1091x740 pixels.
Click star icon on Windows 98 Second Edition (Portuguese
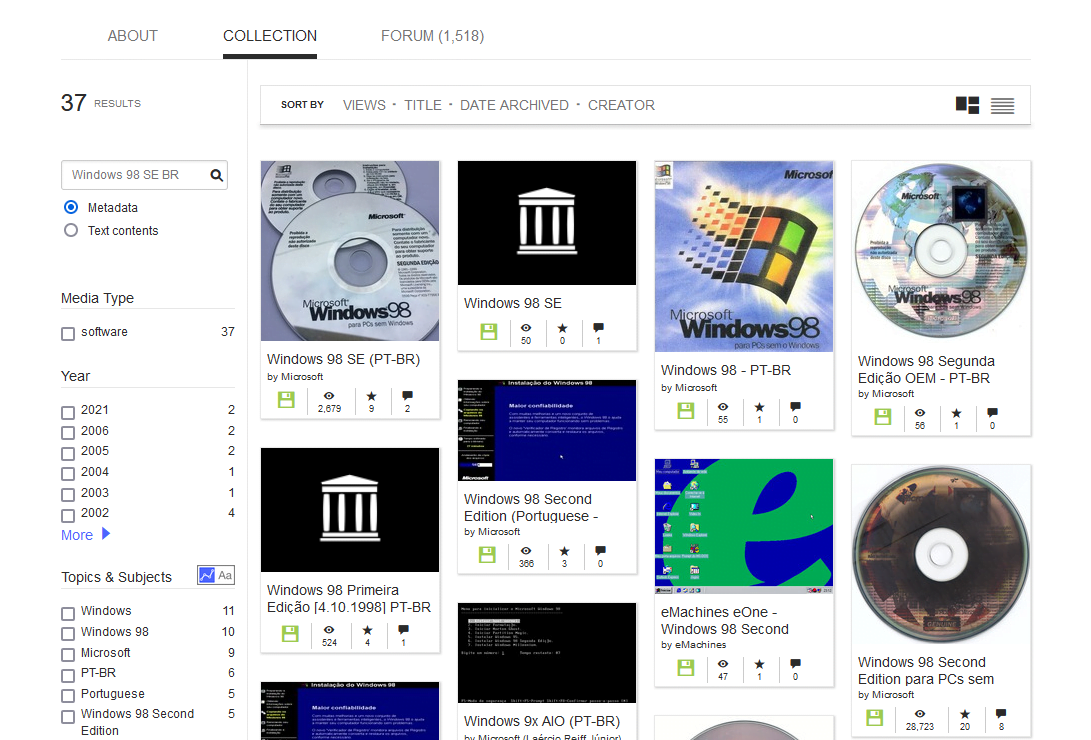tap(564, 551)
